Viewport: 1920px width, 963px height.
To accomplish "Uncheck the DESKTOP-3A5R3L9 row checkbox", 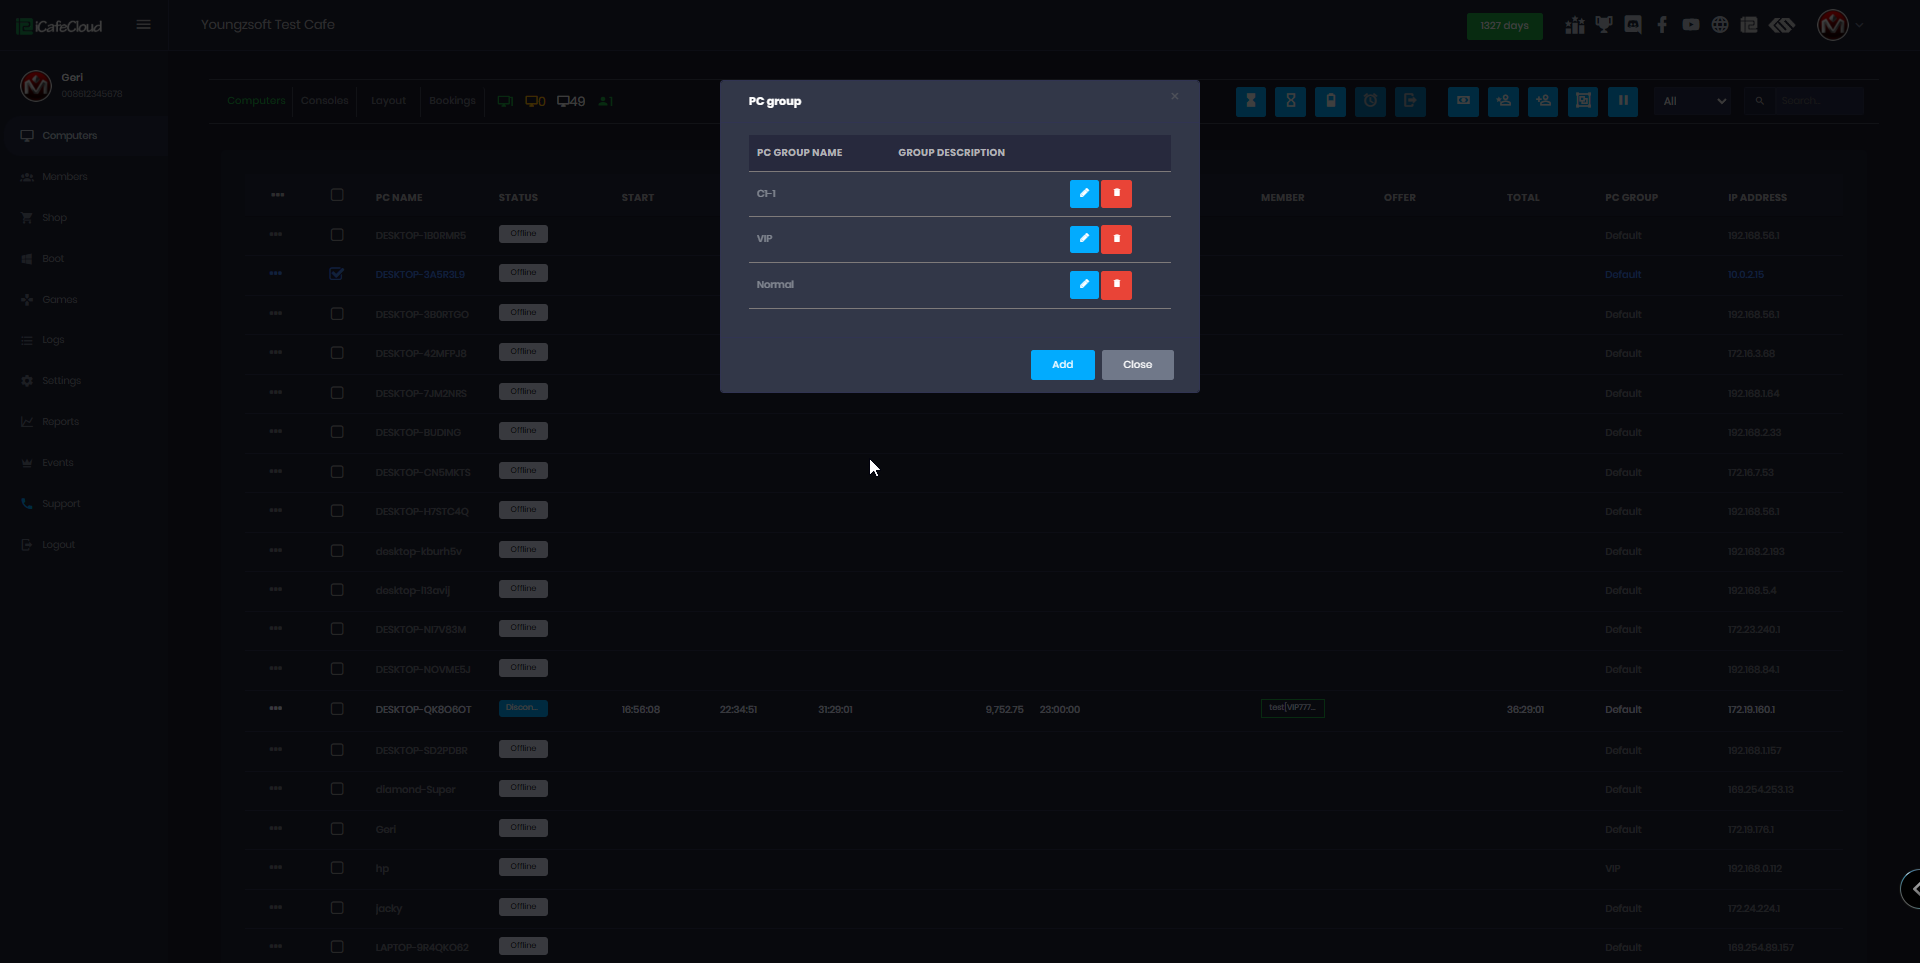I will [337, 274].
